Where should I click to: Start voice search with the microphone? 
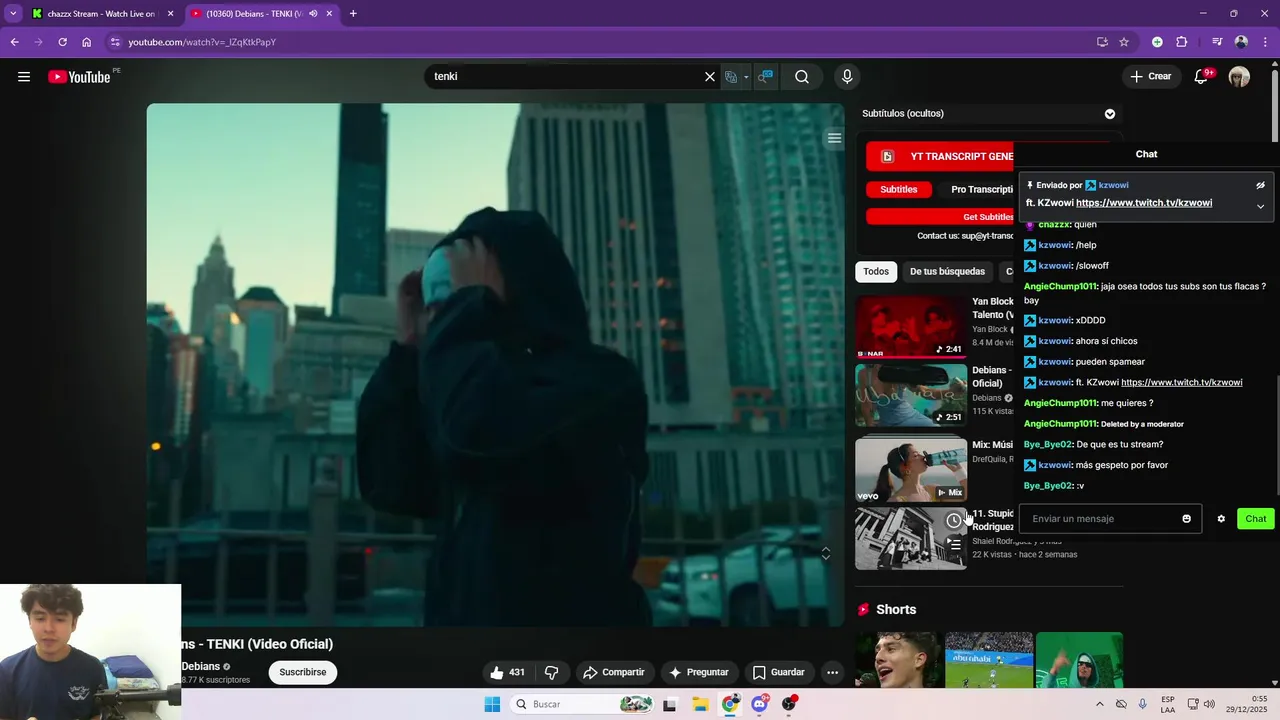pos(847,77)
